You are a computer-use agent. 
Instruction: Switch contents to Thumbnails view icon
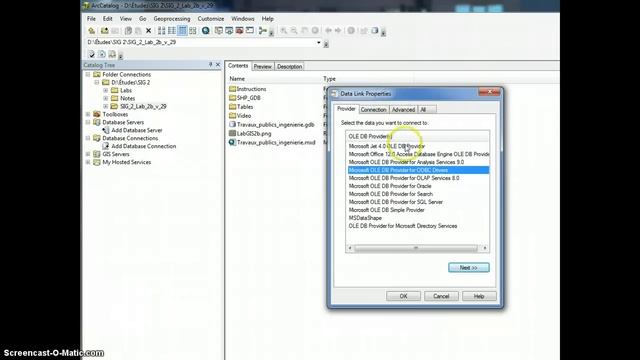tap(193, 31)
